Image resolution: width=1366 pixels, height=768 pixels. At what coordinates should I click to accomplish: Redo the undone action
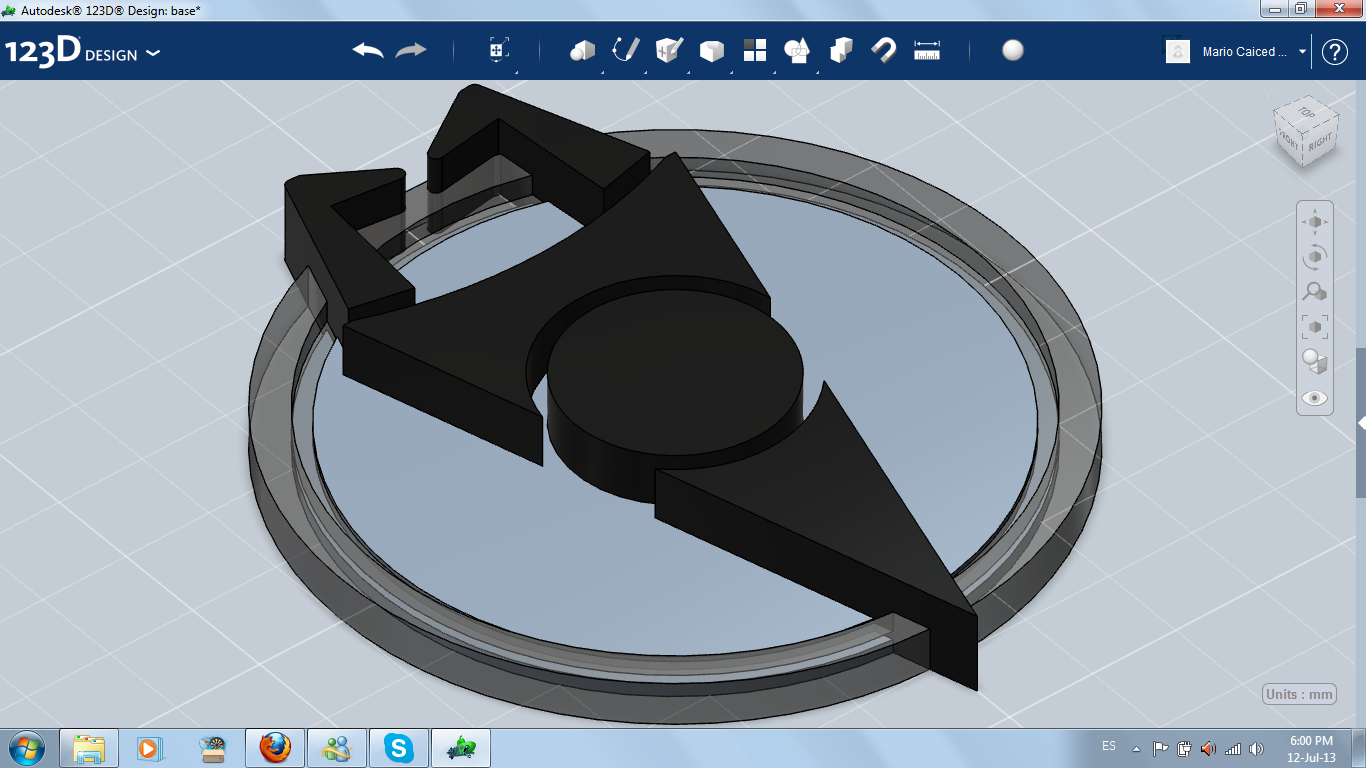[411, 50]
